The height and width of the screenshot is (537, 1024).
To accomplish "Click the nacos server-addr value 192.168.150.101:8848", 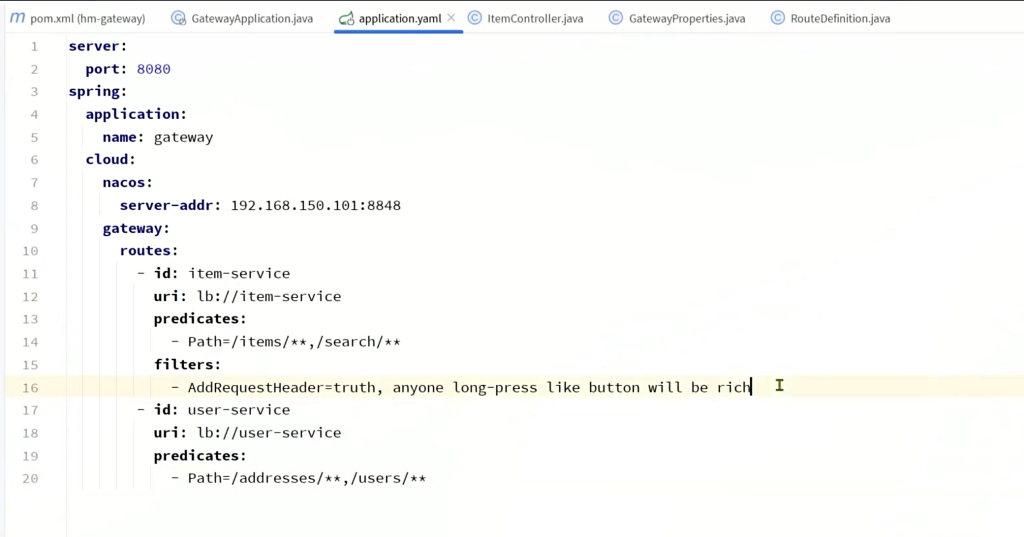I will pyautogui.click(x=315, y=205).
